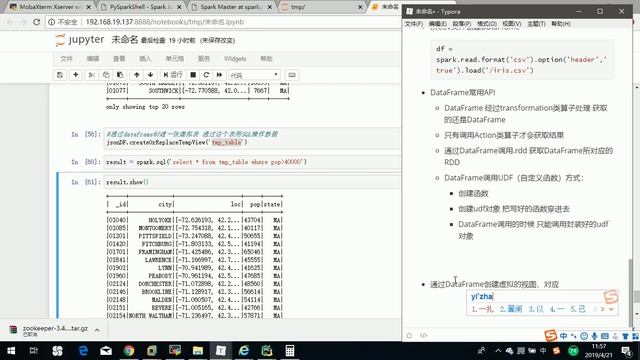Move the selected cell up with the arrow
Screen dimensions: 640x360
137,75
